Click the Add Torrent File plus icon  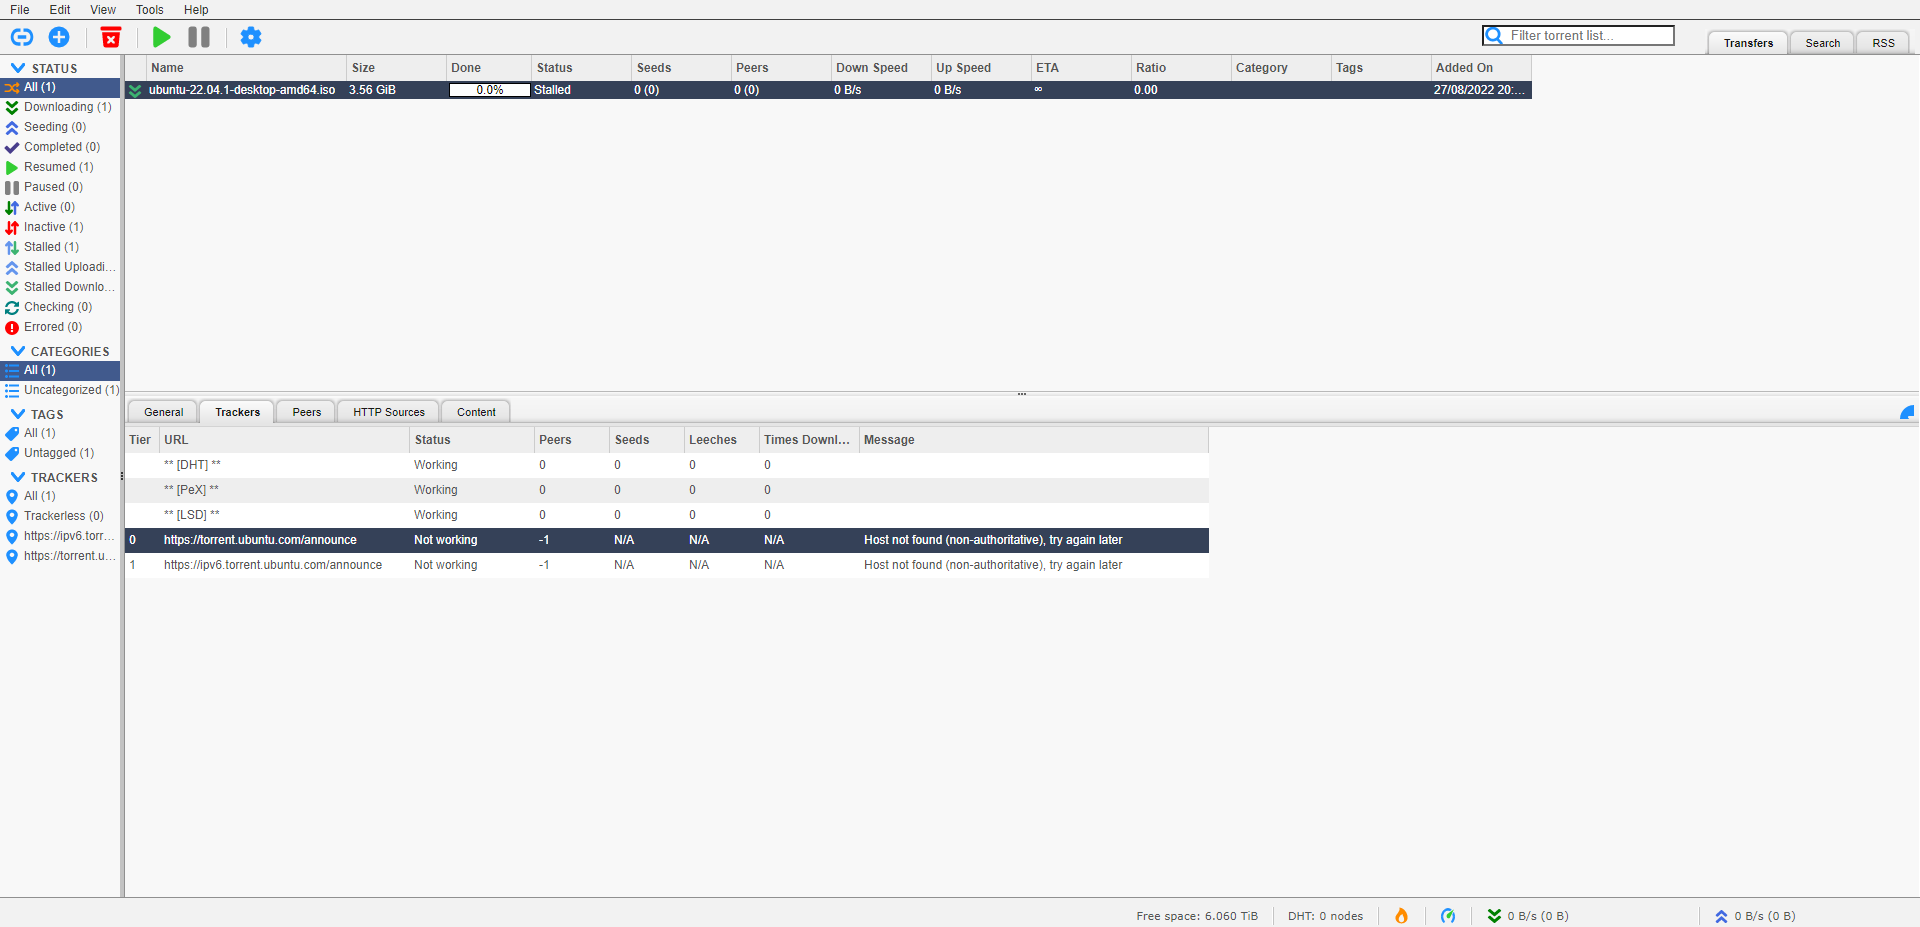coord(59,37)
